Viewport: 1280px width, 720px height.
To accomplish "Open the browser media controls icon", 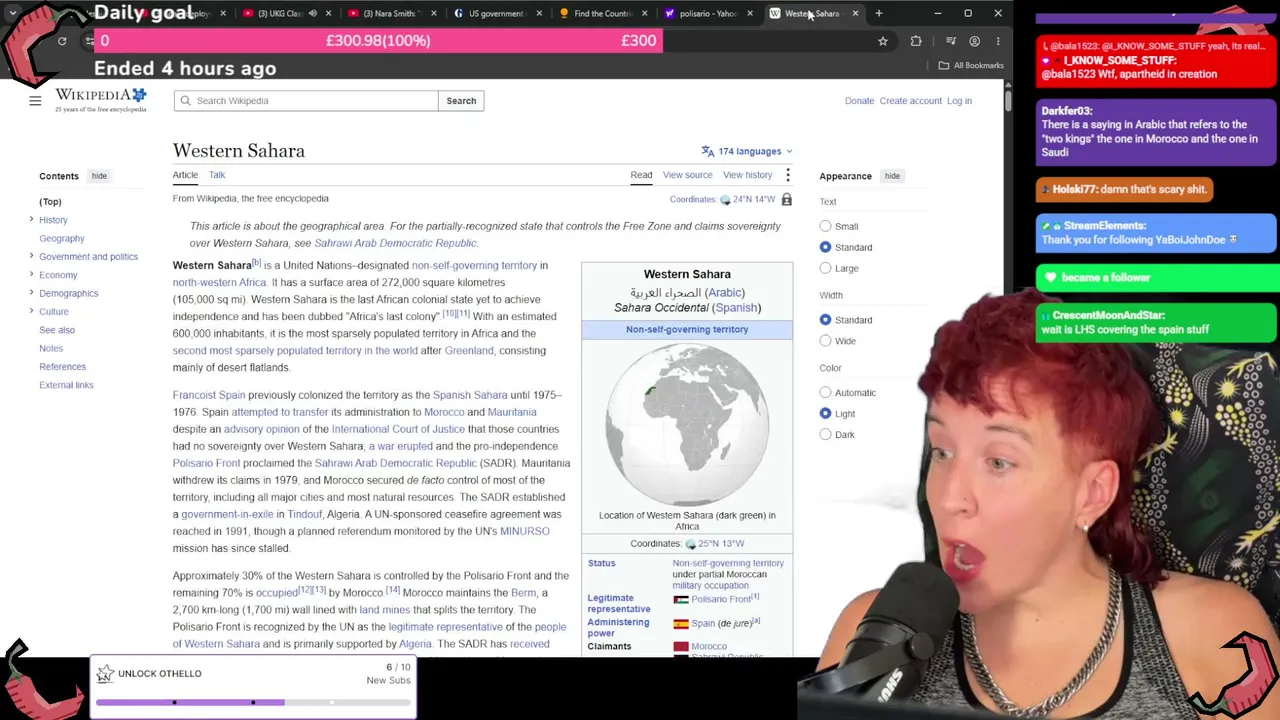I will [951, 41].
